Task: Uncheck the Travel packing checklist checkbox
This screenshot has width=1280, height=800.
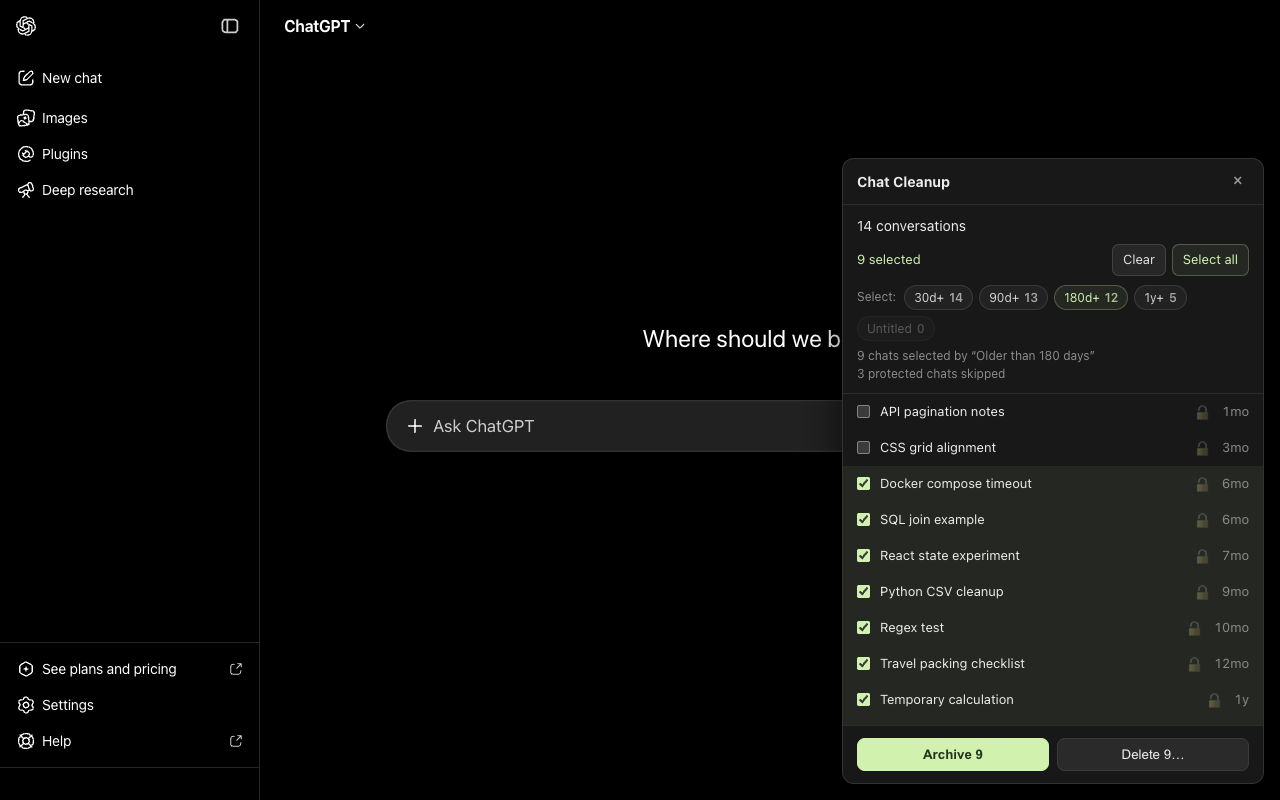Action: coord(864,664)
